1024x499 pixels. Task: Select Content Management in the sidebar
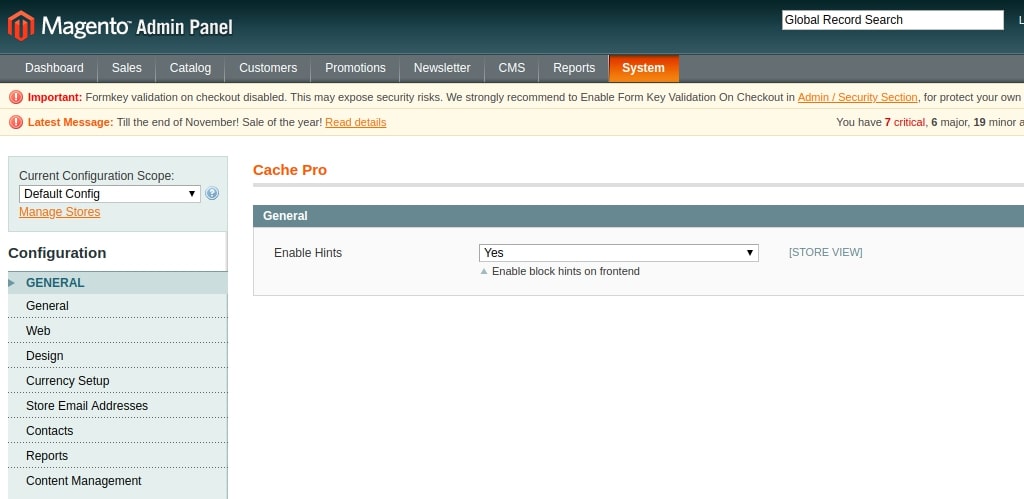(118, 481)
